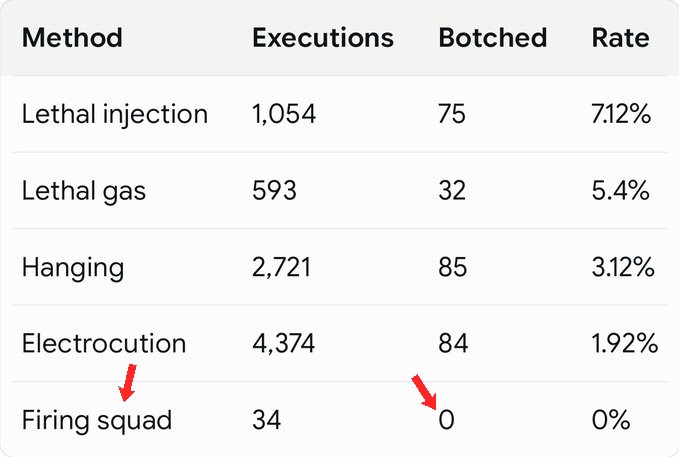Click the 34 firing squad executions value

pyautogui.click(x=267, y=420)
